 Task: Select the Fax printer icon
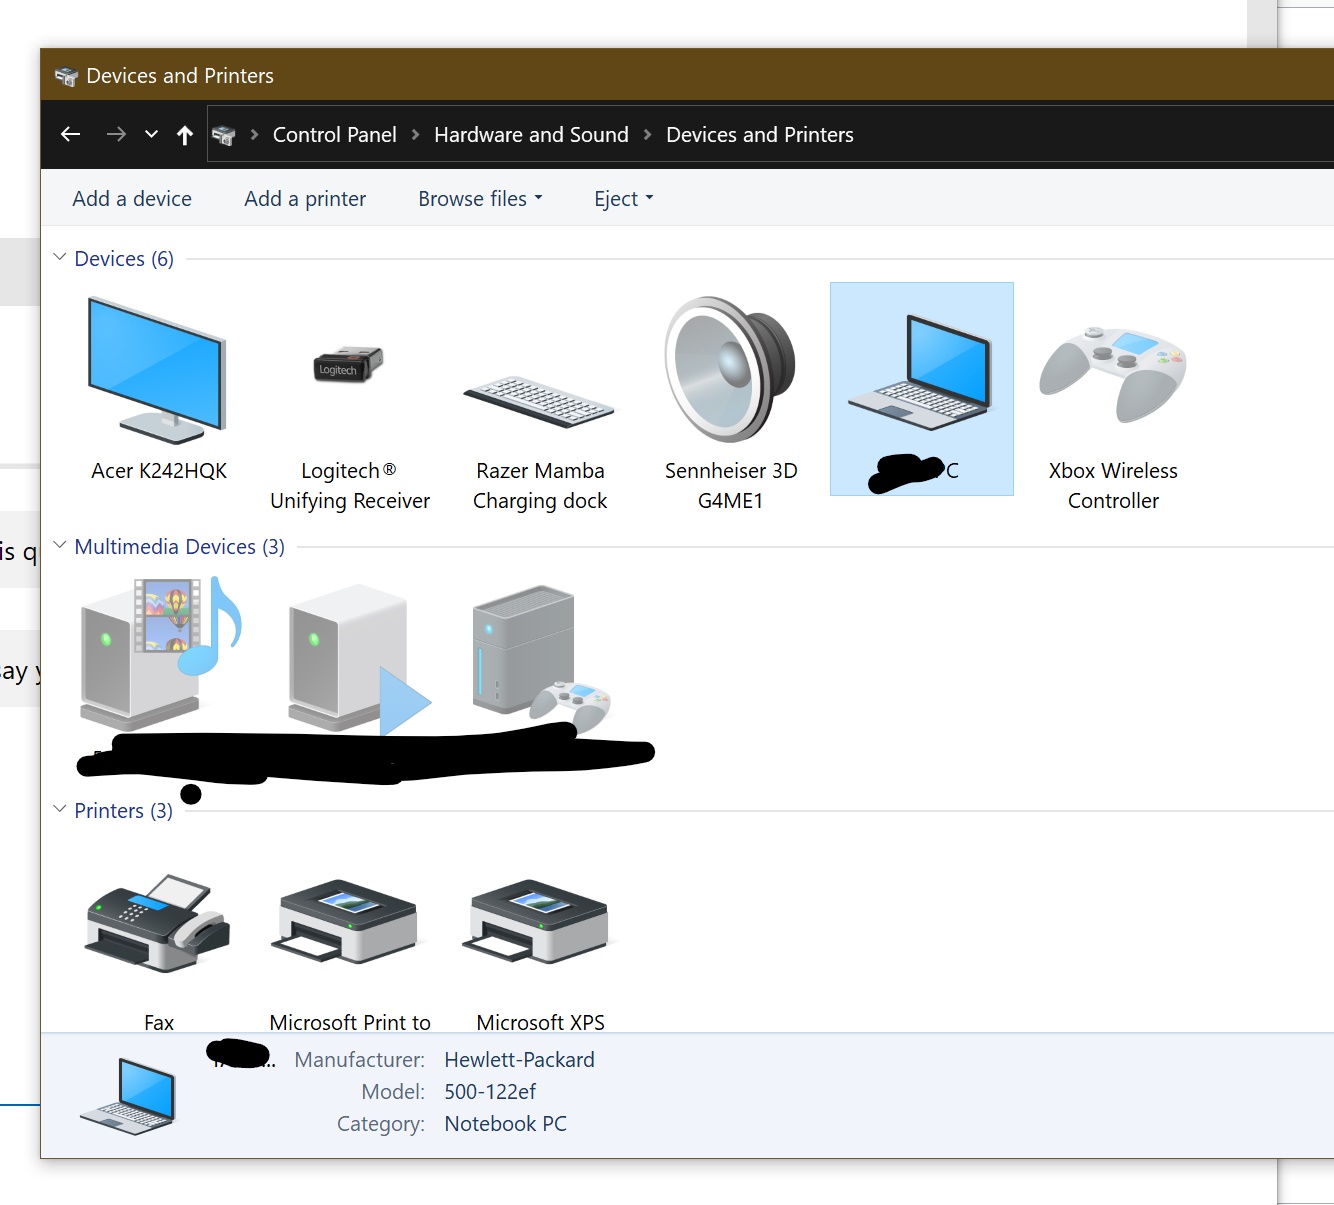tap(158, 923)
